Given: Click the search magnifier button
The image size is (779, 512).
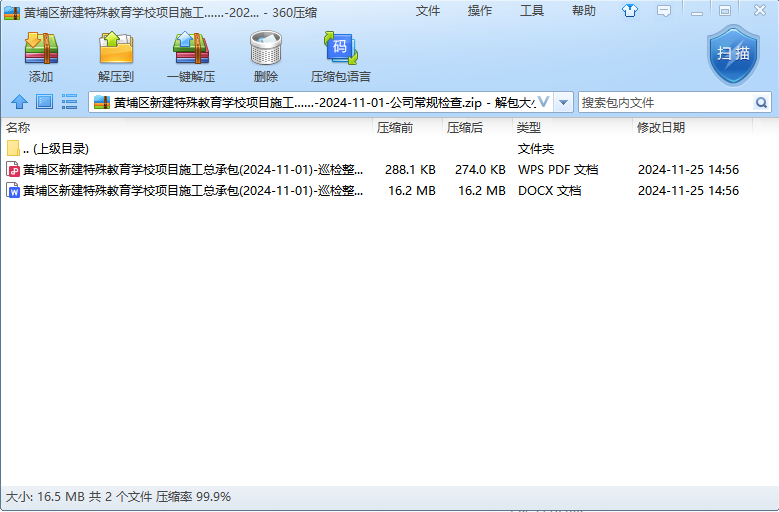Looking at the screenshot, I should 761,102.
